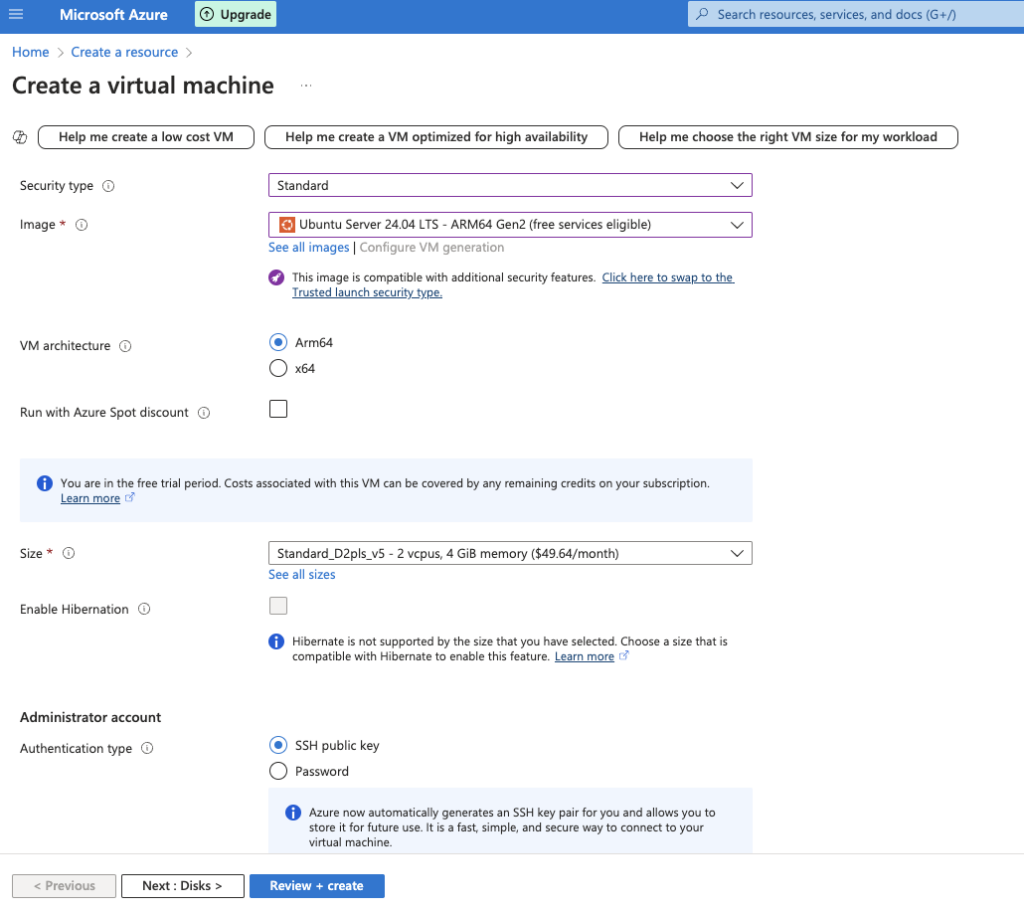
Task: Click Review + create button
Action: [x=317, y=886]
